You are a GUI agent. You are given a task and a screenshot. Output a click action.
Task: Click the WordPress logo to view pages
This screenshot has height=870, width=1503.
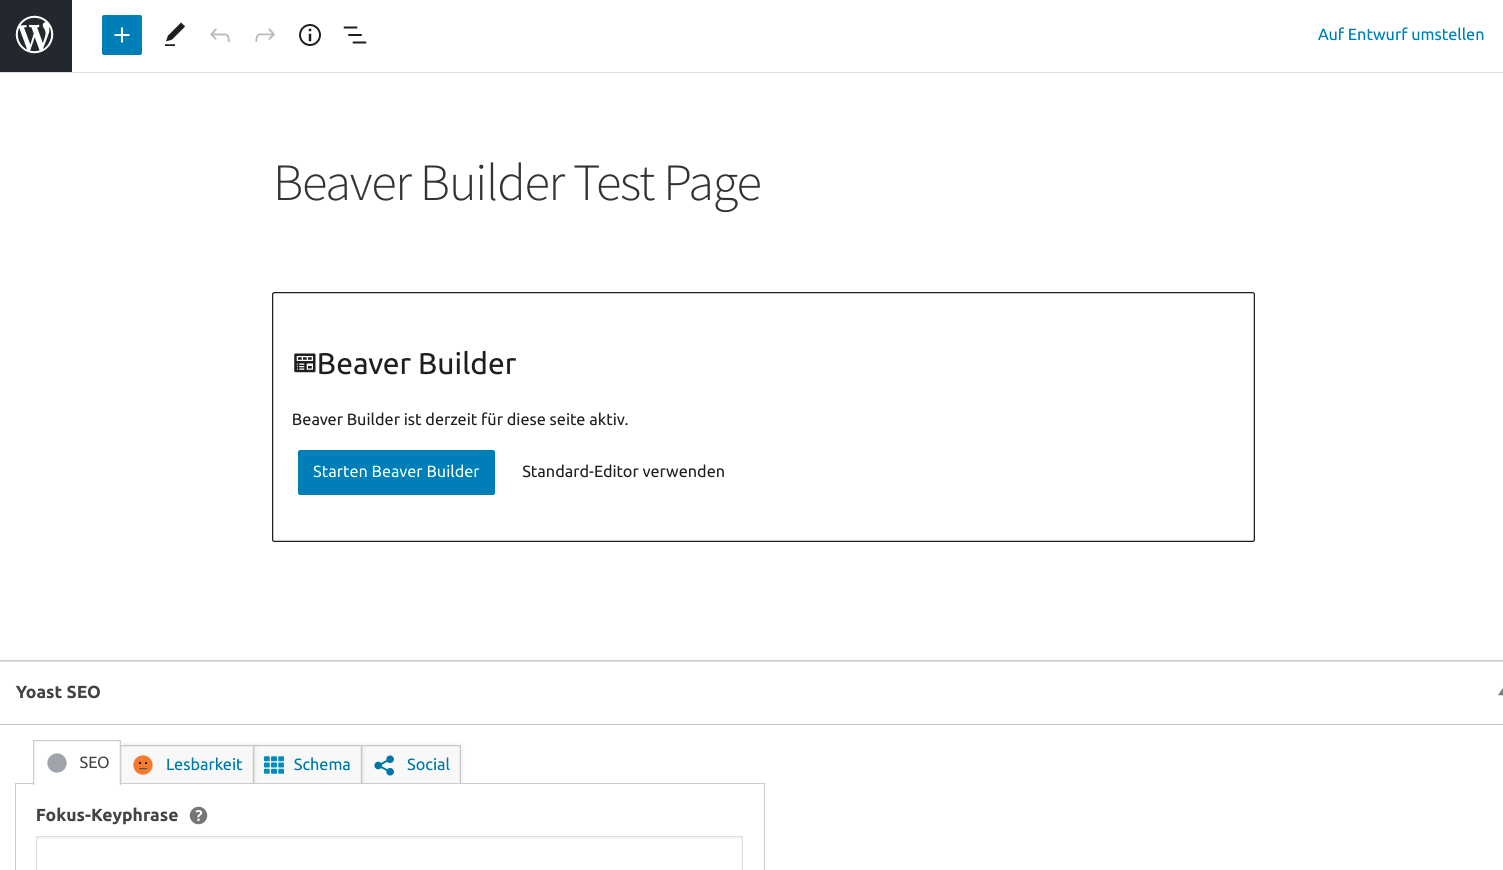click(x=35, y=36)
